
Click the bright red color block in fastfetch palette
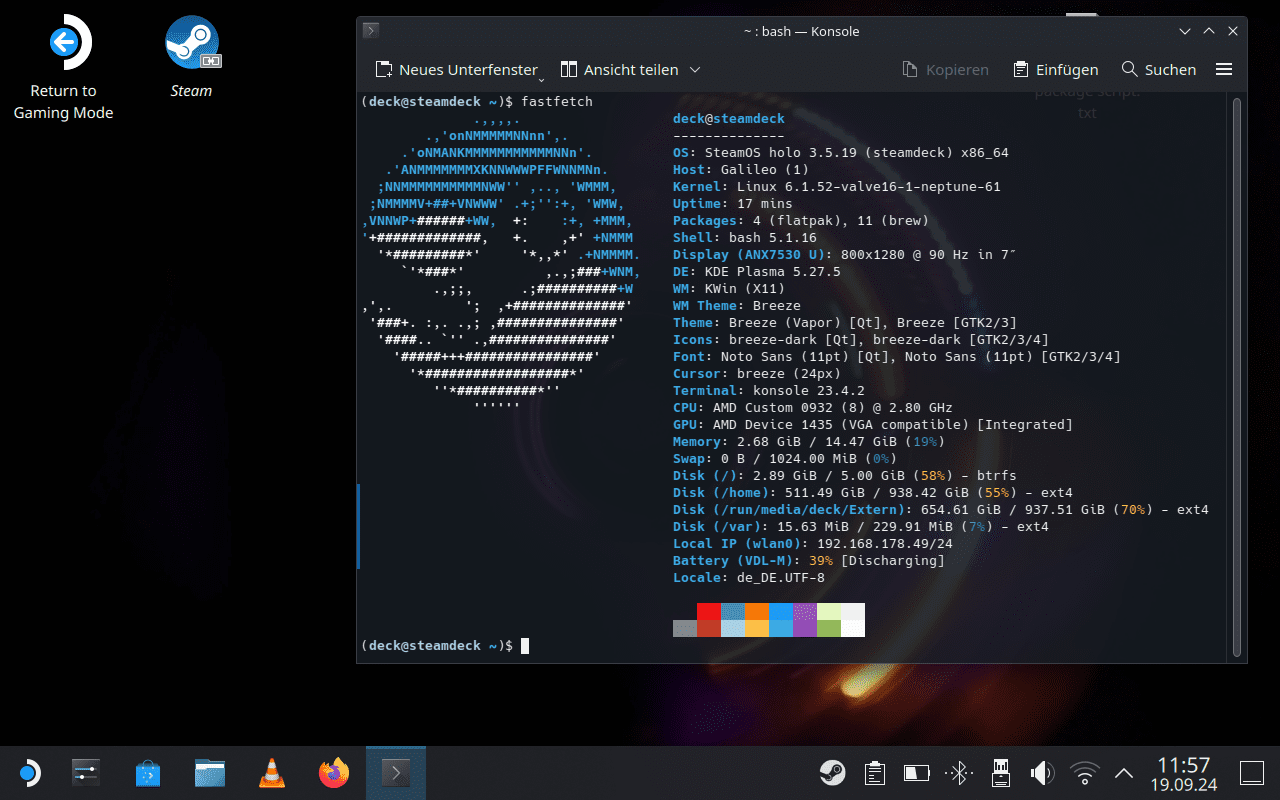[x=709, y=611]
